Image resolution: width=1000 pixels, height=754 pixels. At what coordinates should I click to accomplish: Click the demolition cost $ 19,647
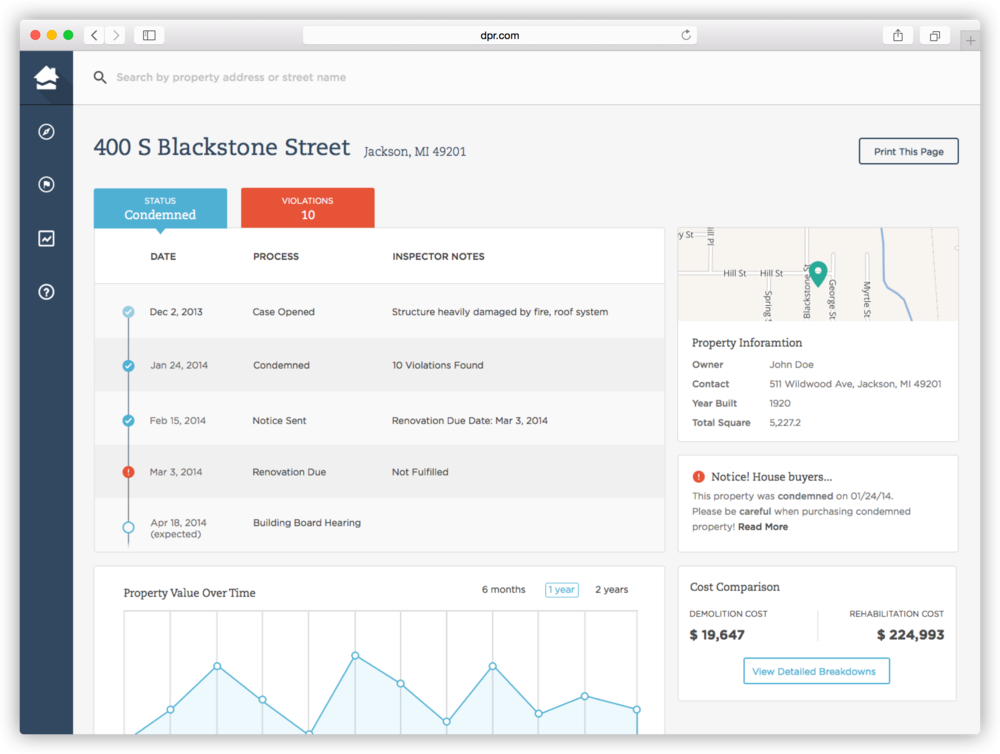[x=717, y=635]
